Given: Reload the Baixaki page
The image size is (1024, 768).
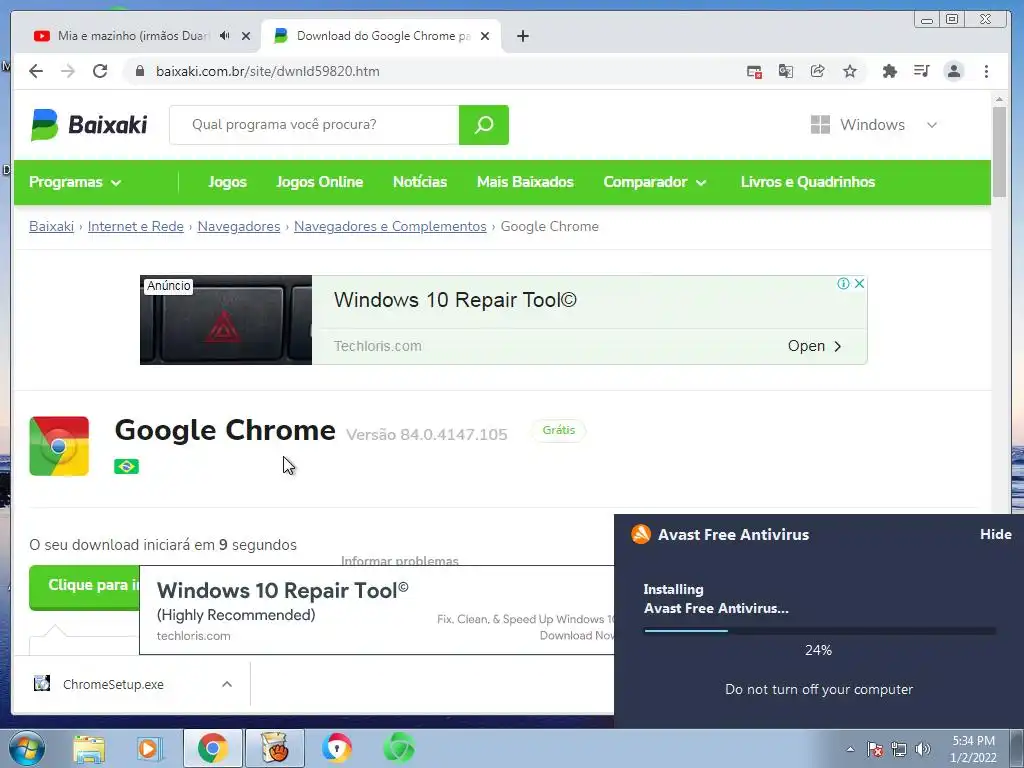Looking at the screenshot, I should click(x=100, y=71).
